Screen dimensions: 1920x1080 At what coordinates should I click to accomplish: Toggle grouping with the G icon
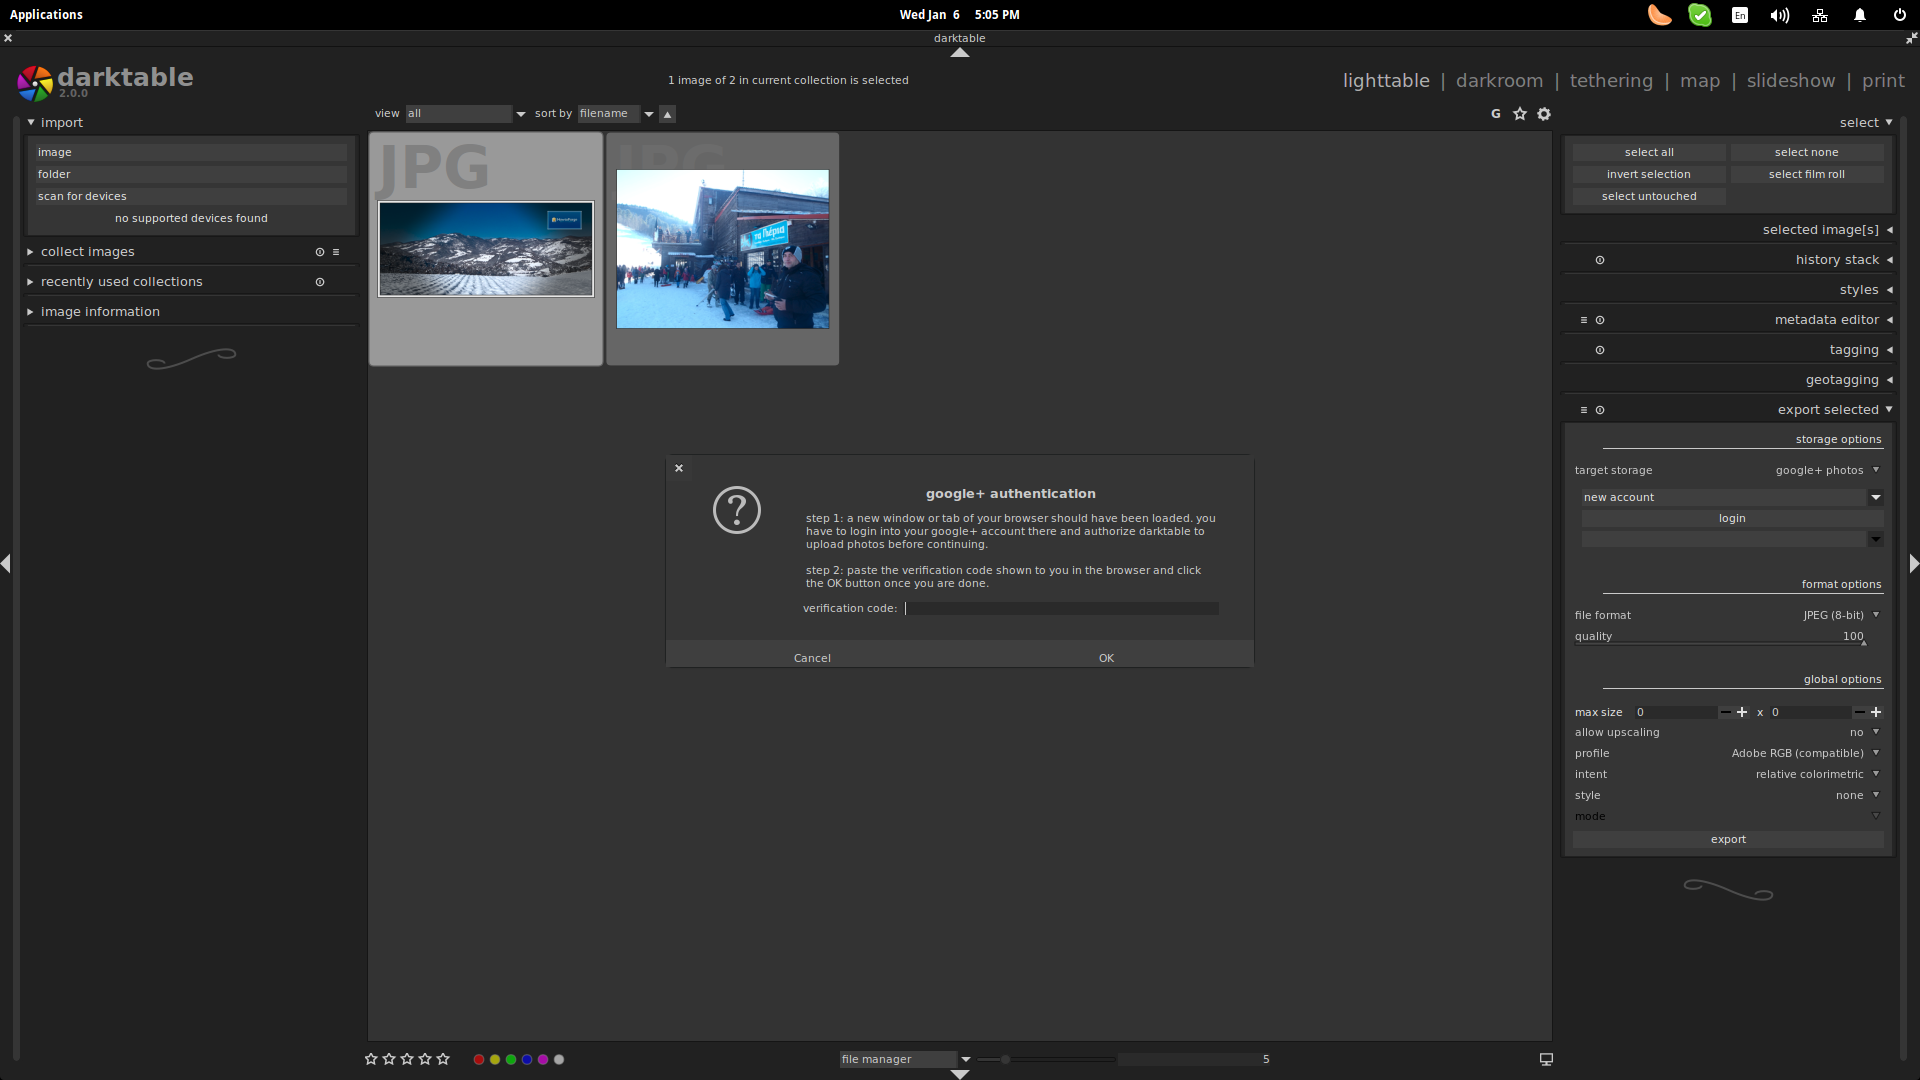(1496, 114)
